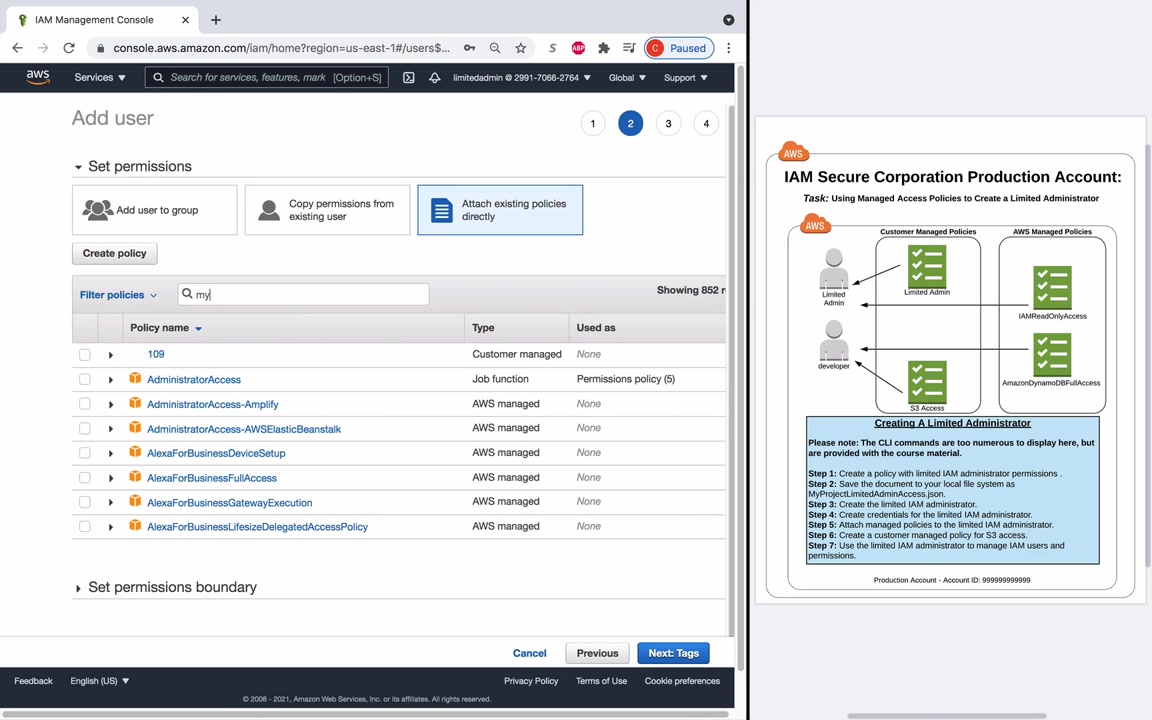This screenshot has width=1152, height=720.
Task: Open the AdministratorAccess-Amplify policy link
Action: click(x=212, y=404)
